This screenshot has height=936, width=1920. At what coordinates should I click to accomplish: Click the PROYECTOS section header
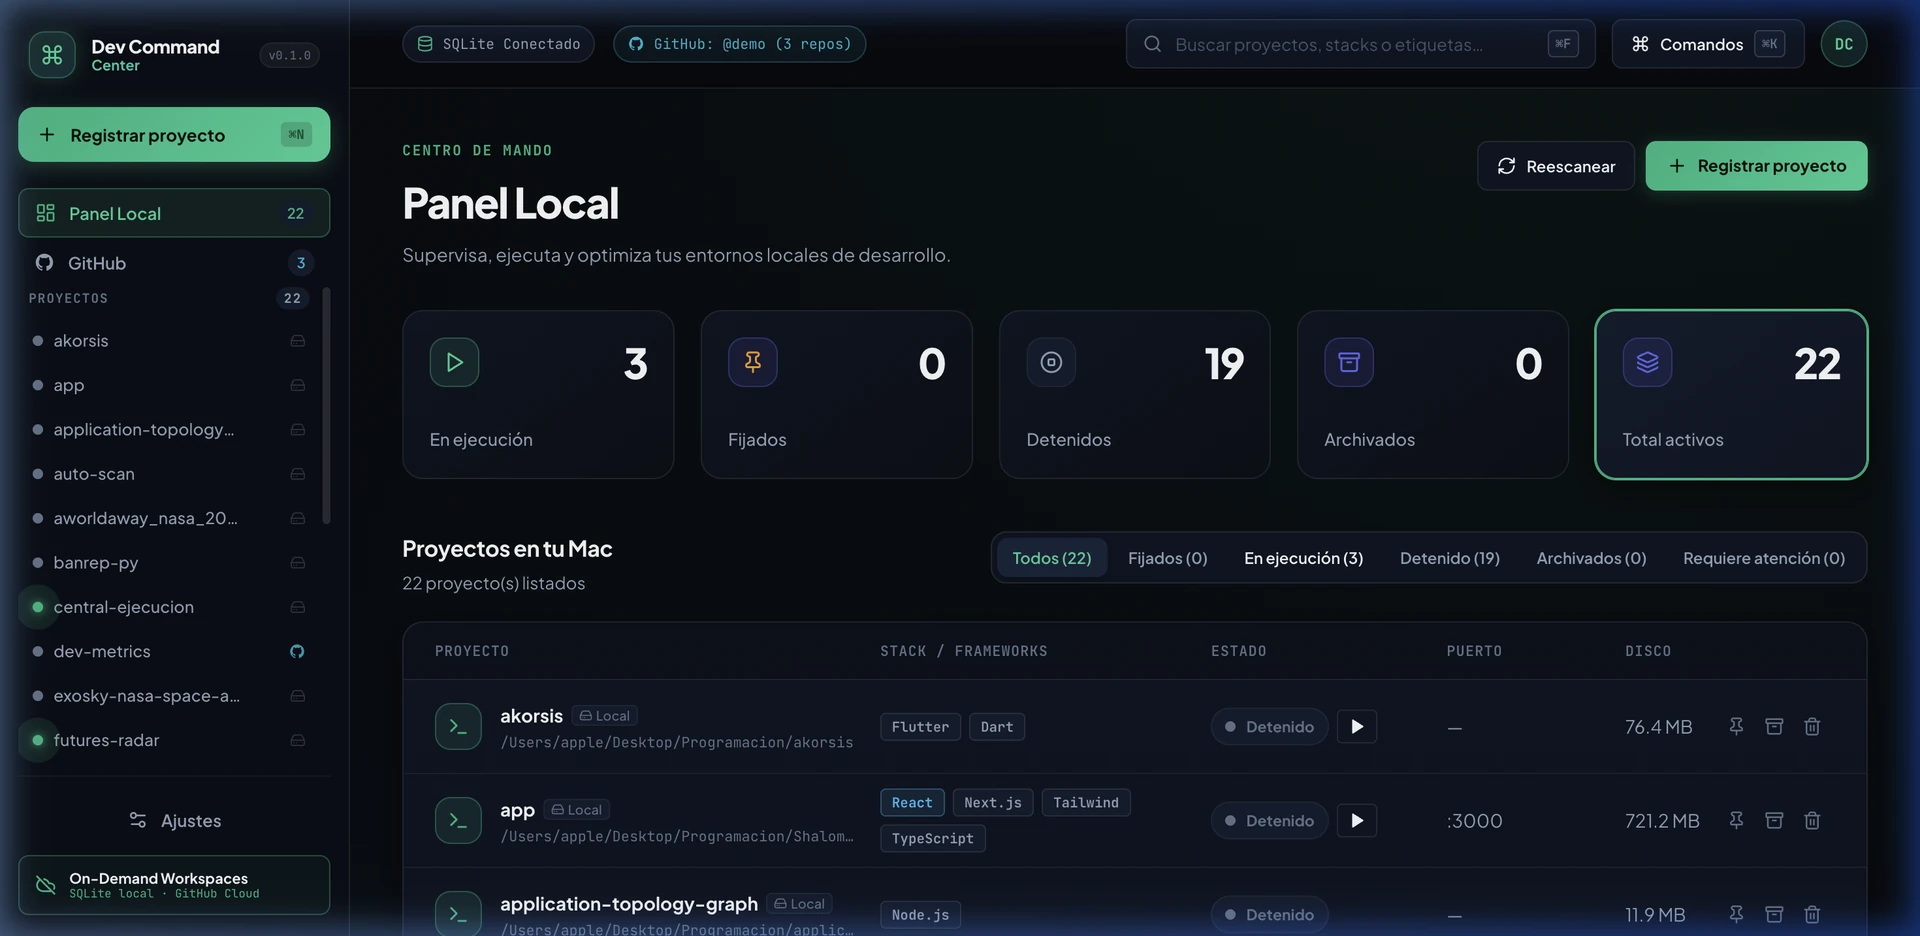click(68, 298)
